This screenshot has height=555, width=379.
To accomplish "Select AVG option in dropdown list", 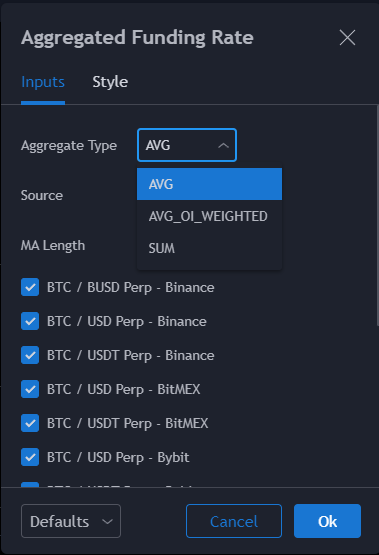I will click(209, 184).
